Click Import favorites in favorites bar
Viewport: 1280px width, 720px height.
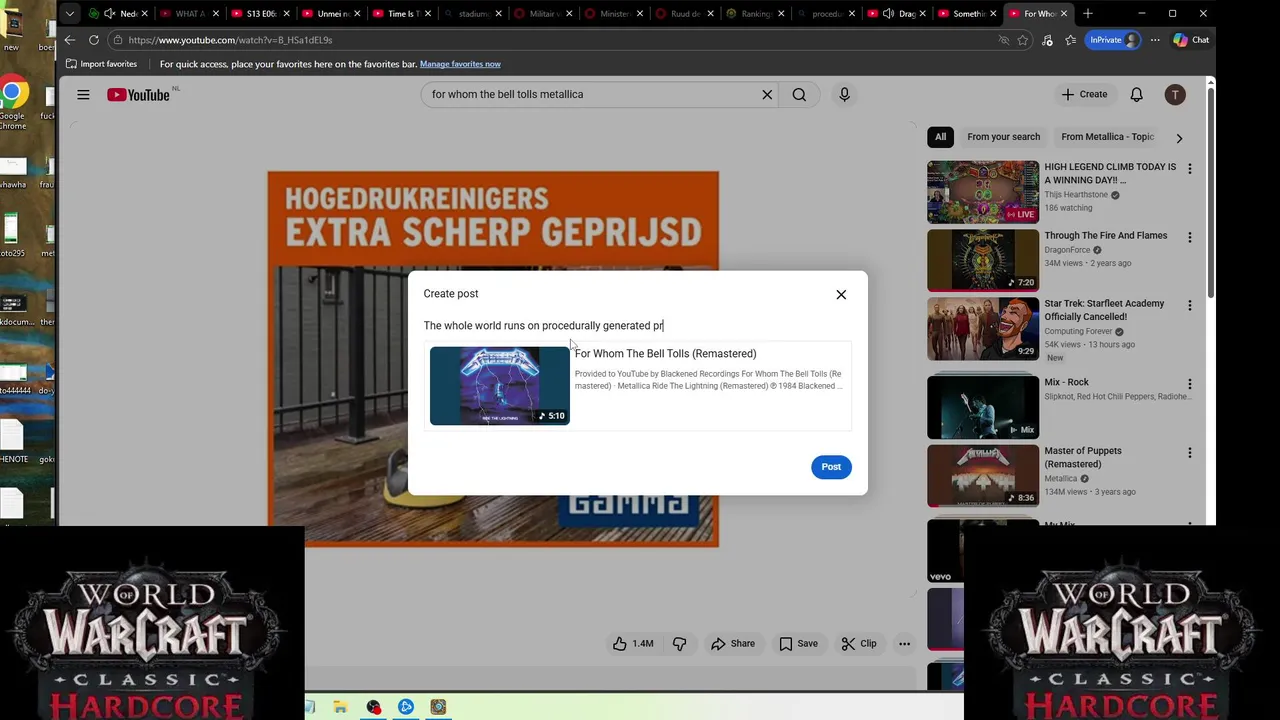click(101, 64)
